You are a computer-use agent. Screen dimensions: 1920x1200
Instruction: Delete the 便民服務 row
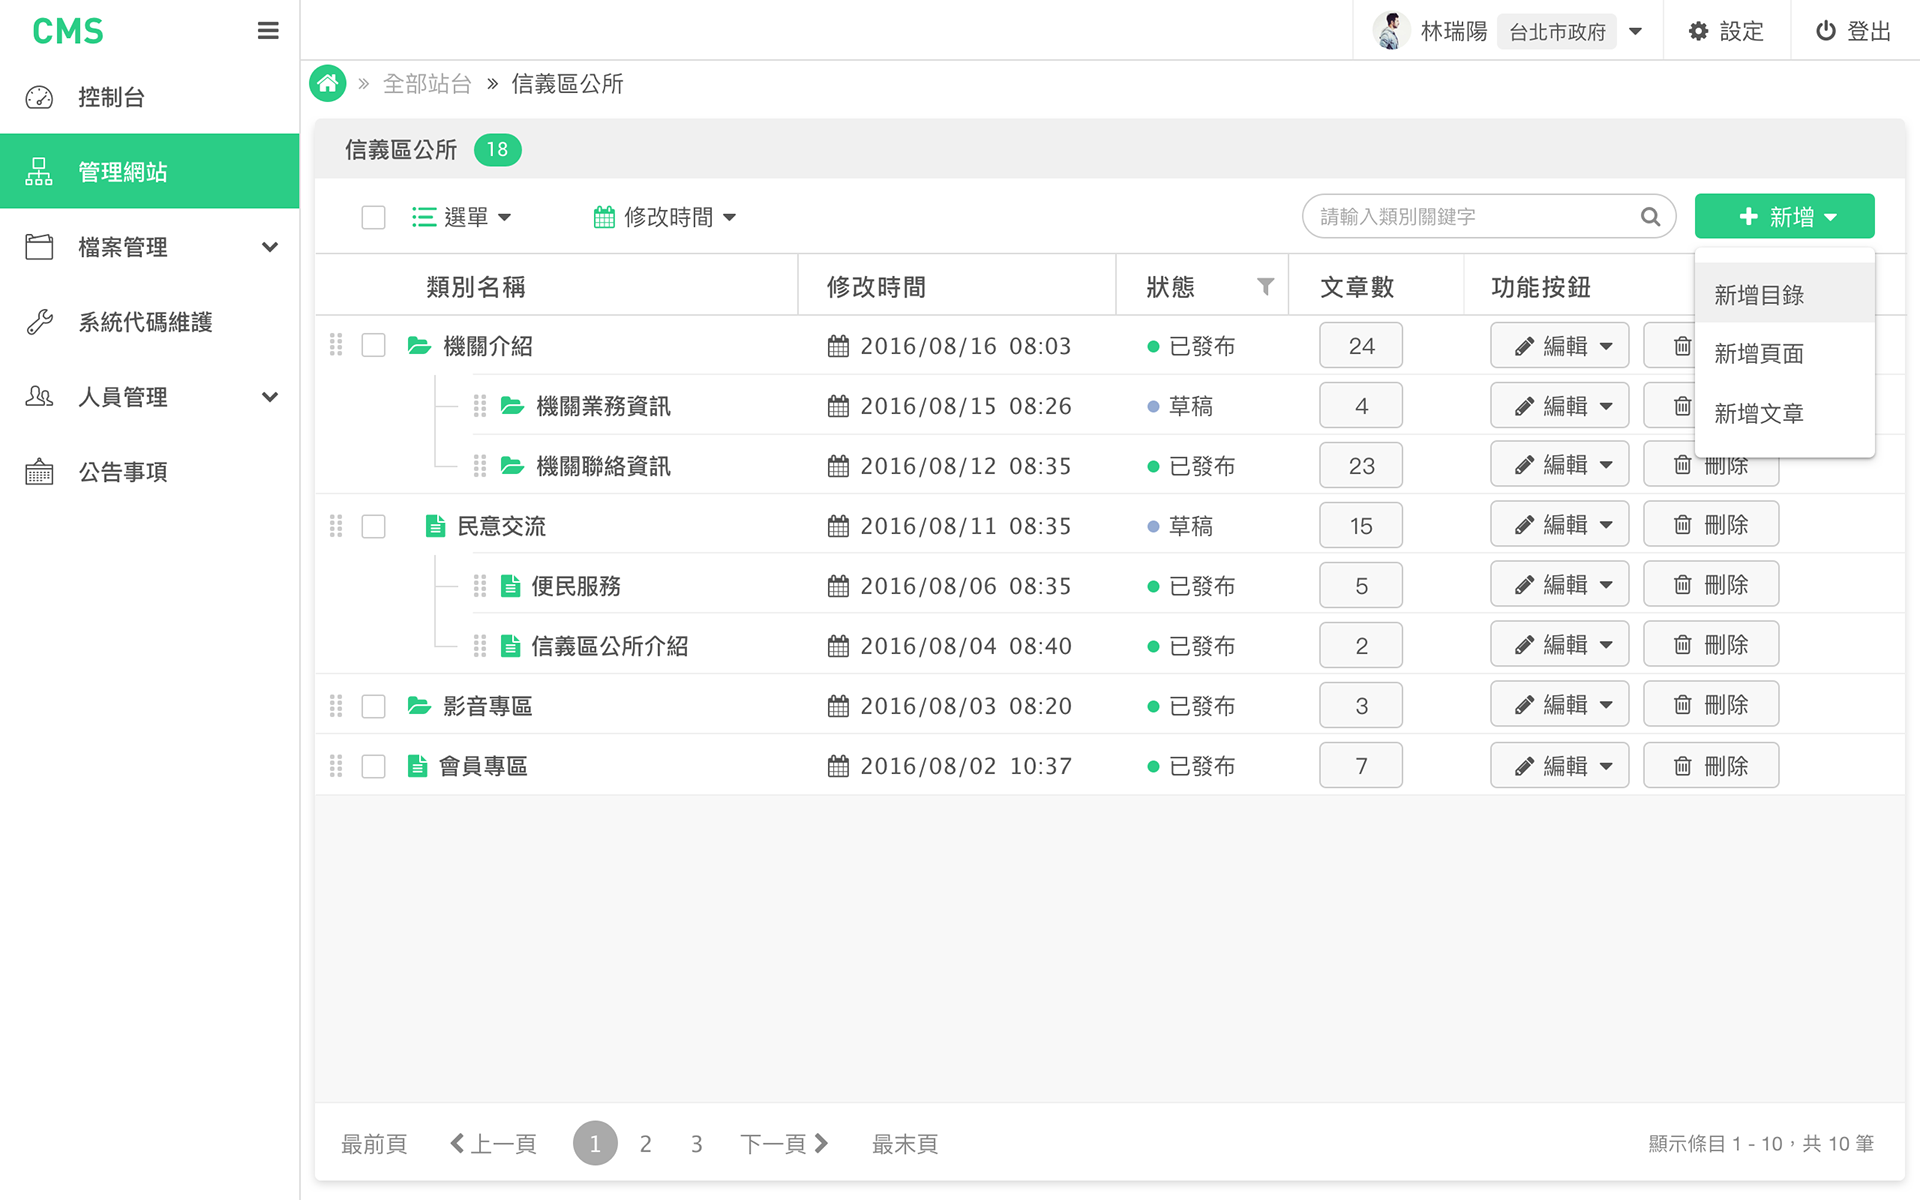1710,585
